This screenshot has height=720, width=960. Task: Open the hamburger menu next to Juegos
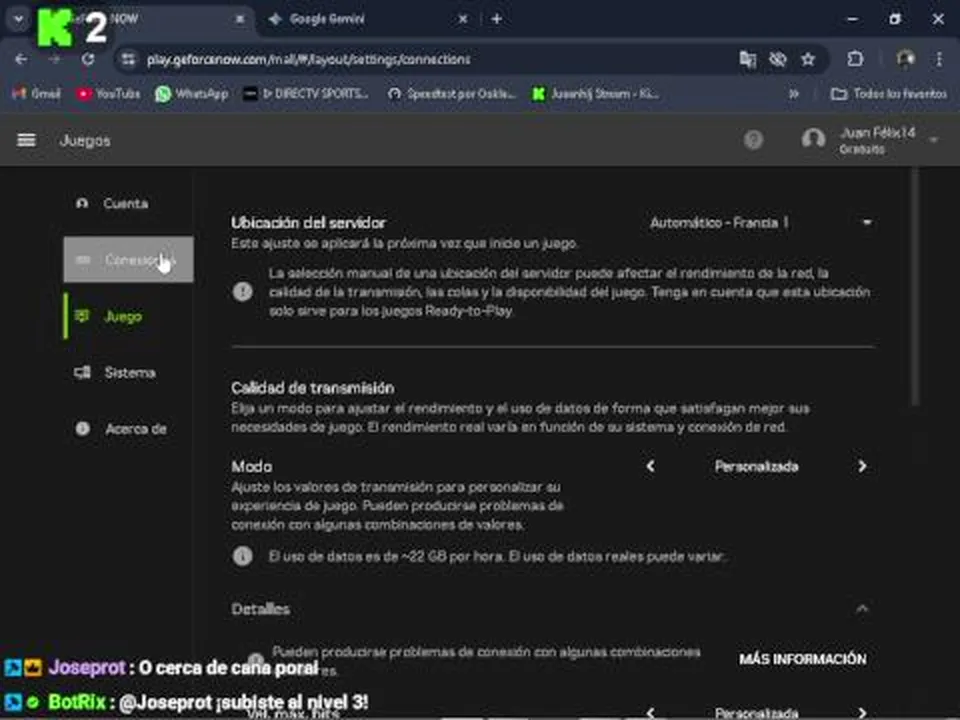coord(26,140)
